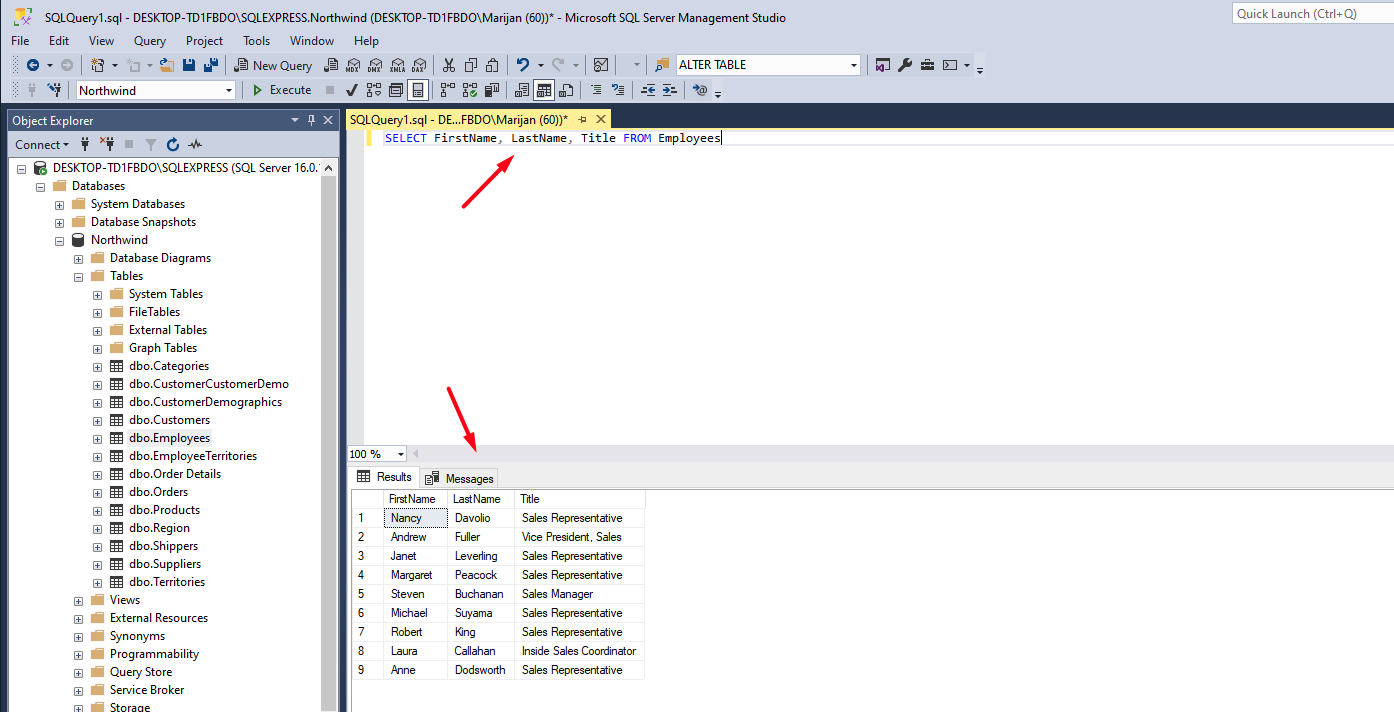1394x712 pixels.
Task: Select dbo.Orders in the tree
Action: click(x=158, y=492)
